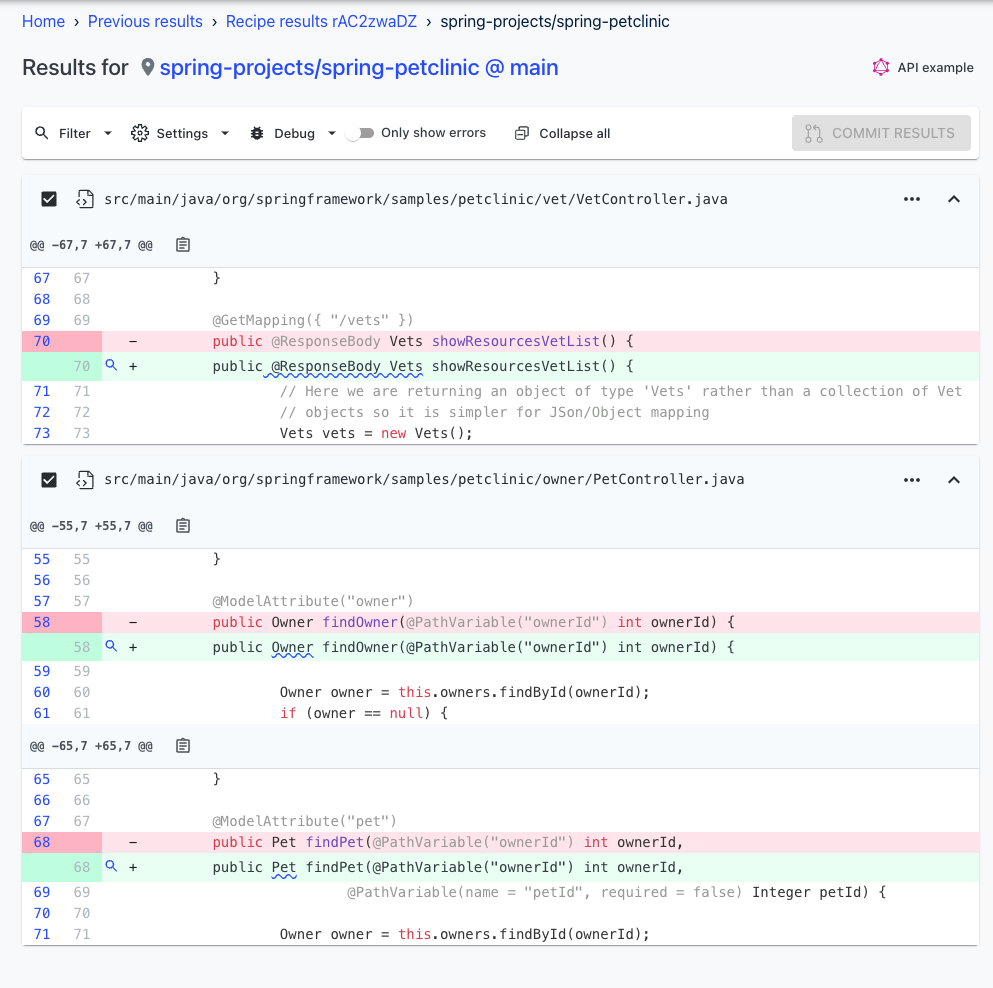The height and width of the screenshot is (988, 993).
Task: Uncheck the PetController.java result
Action: click(48, 480)
